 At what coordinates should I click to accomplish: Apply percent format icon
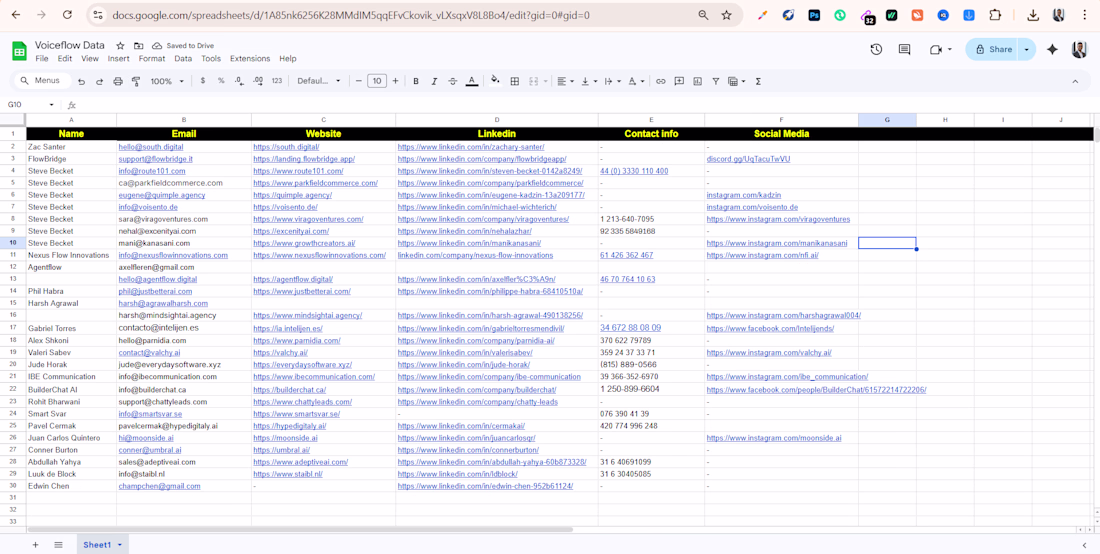(221, 81)
